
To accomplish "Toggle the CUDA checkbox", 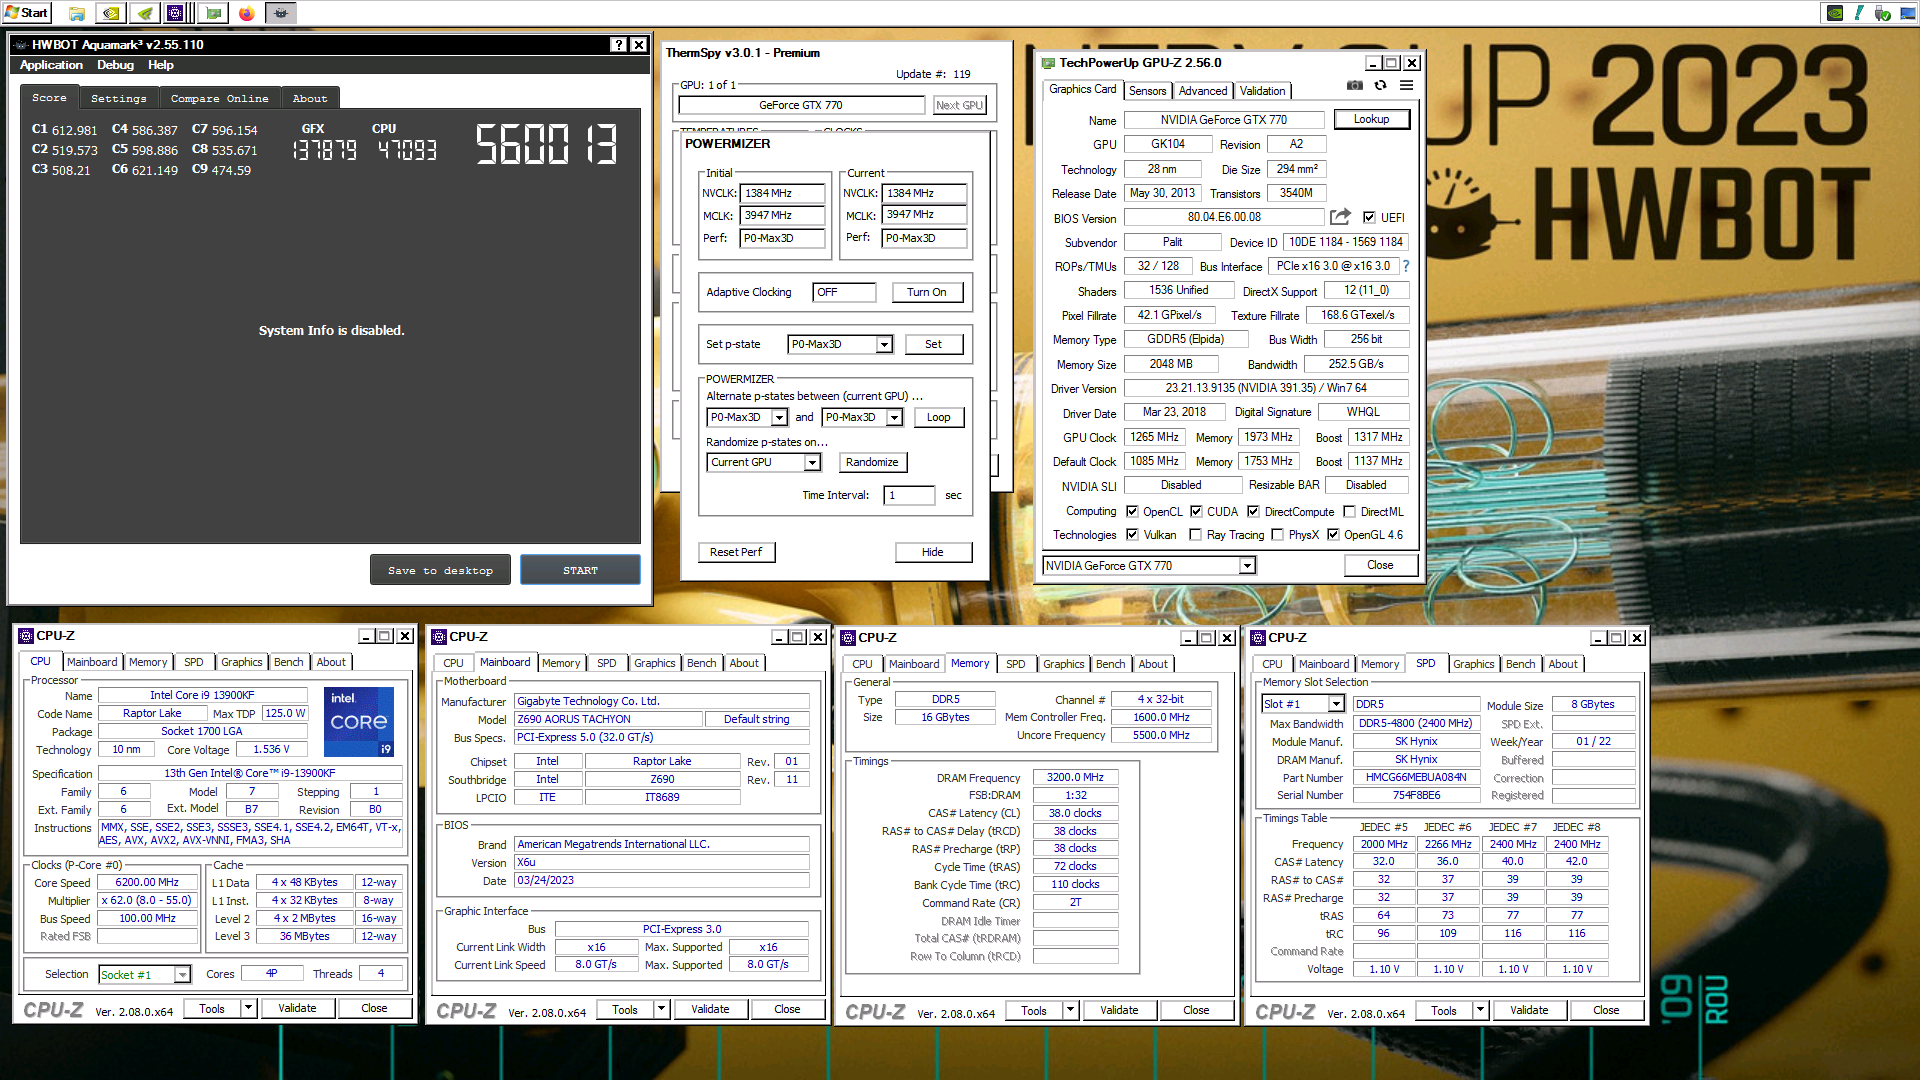I will [1196, 511].
